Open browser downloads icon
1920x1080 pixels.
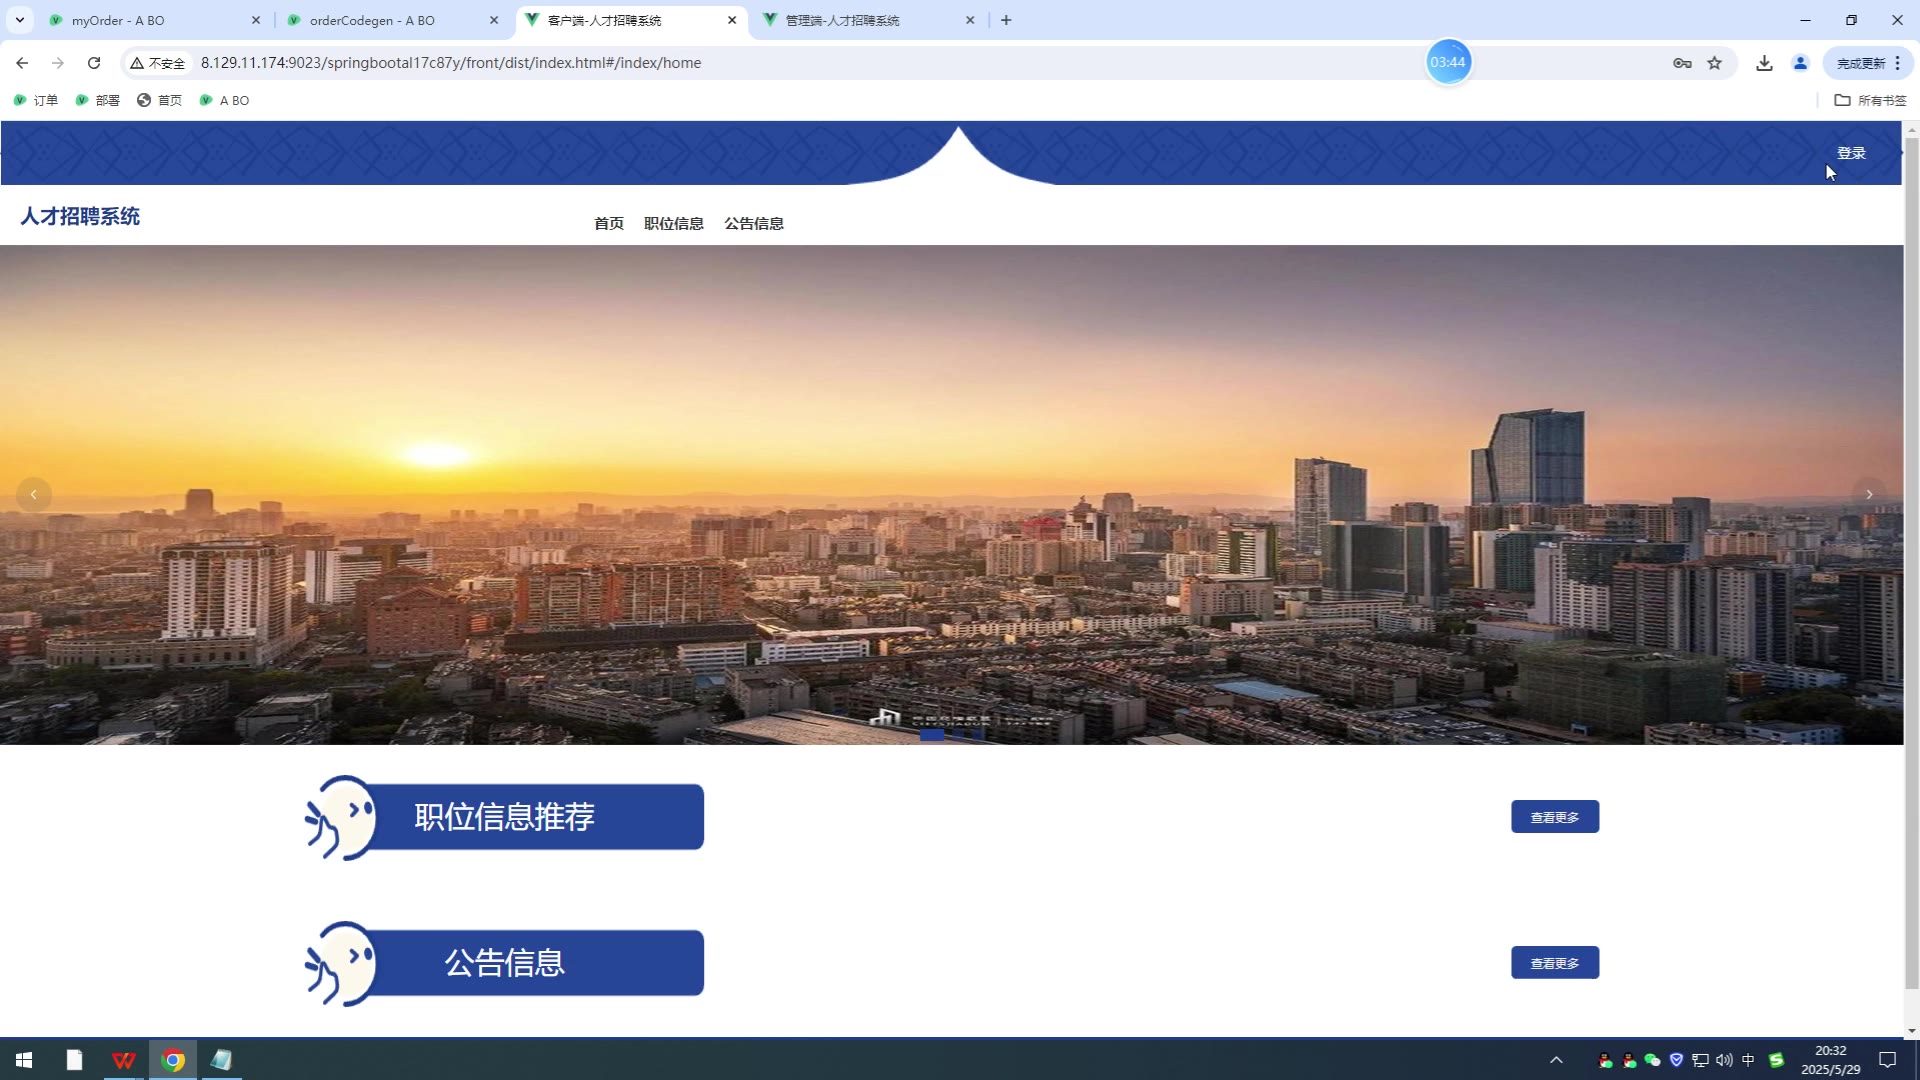click(x=1764, y=63)
